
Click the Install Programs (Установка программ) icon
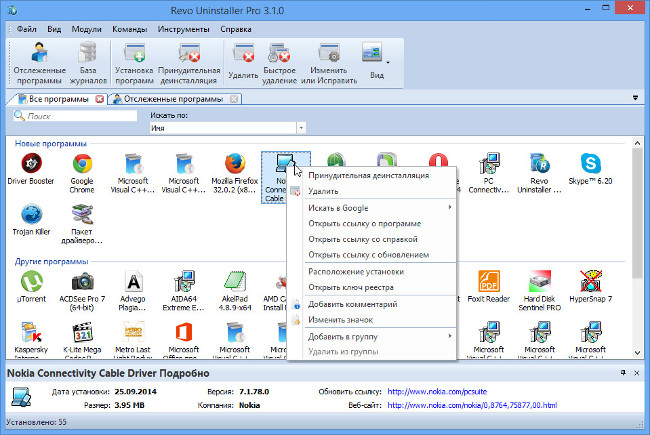134,63
